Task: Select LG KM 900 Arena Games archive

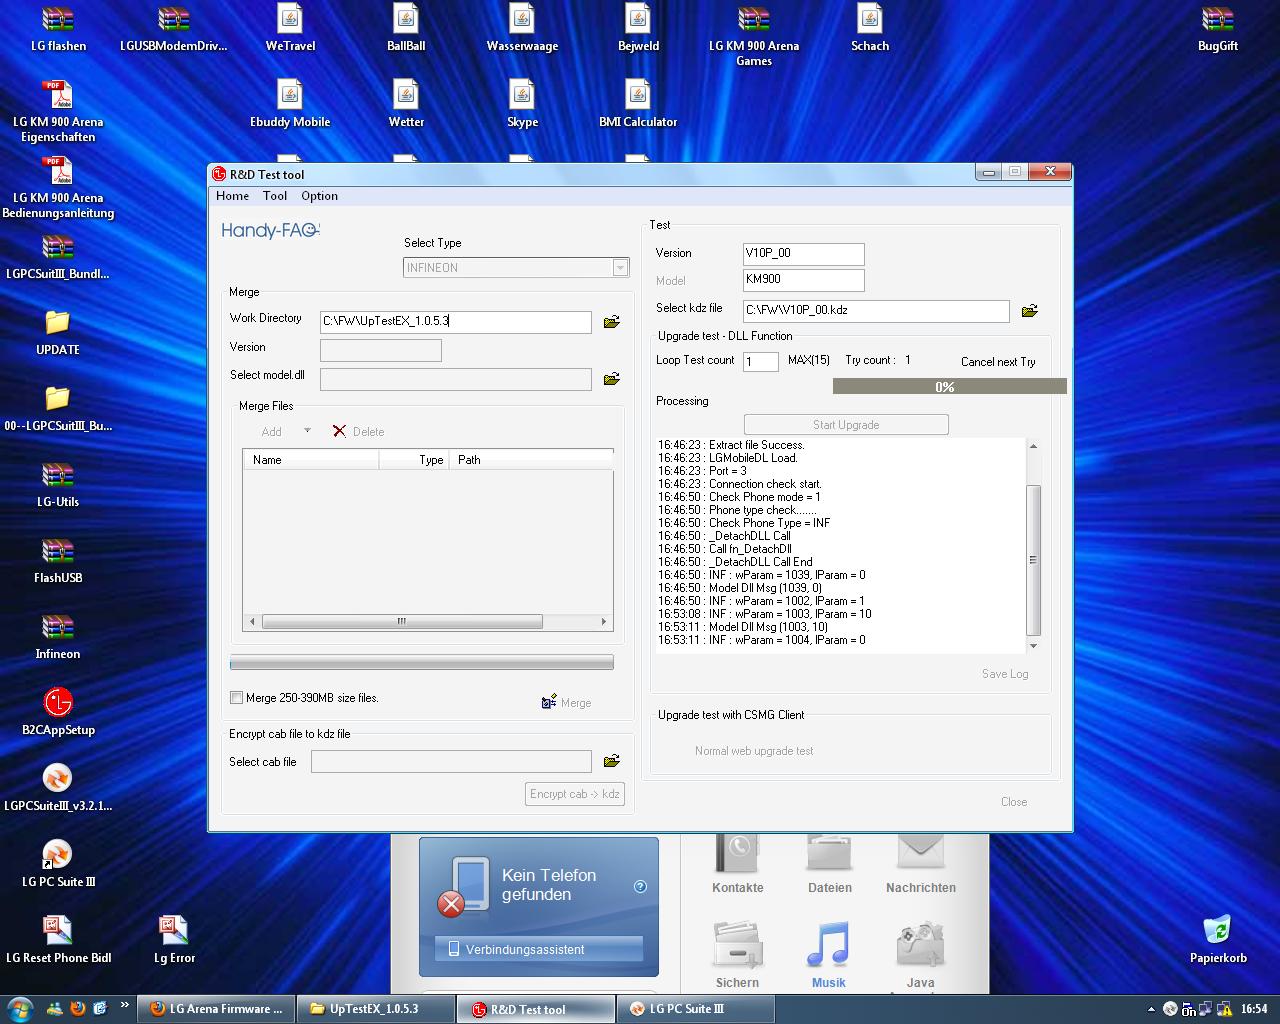Action: pyautogui.click(x=754, y=35)
